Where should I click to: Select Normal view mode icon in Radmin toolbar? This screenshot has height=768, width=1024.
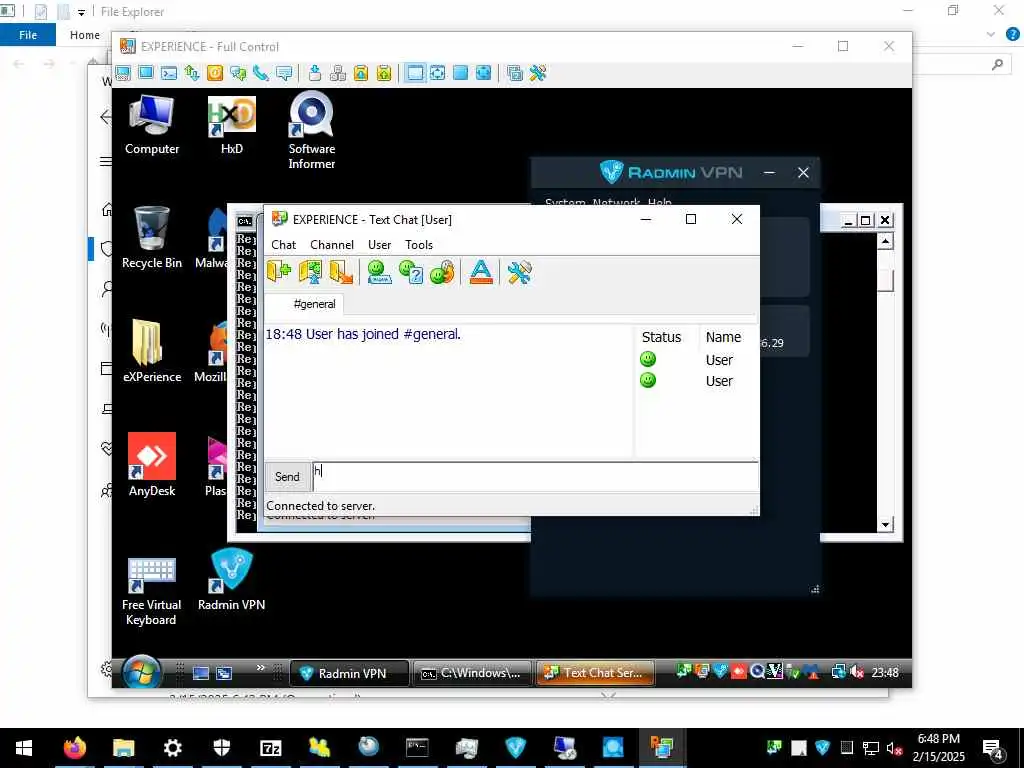pos(415,73)
